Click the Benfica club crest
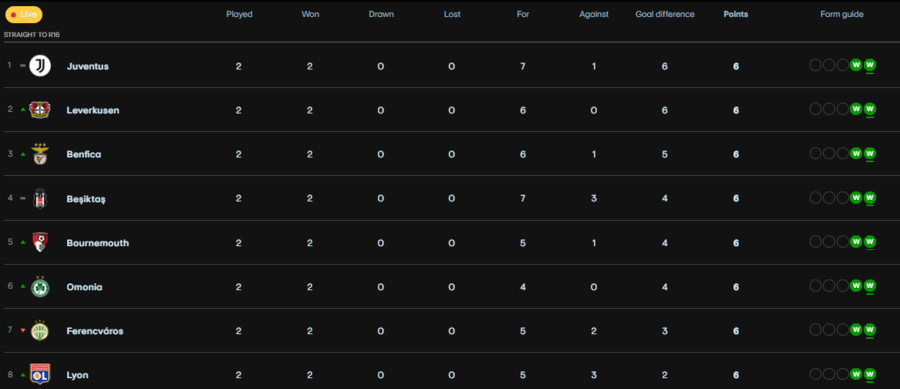The image size is (900, 389). [x=40, y=154]
